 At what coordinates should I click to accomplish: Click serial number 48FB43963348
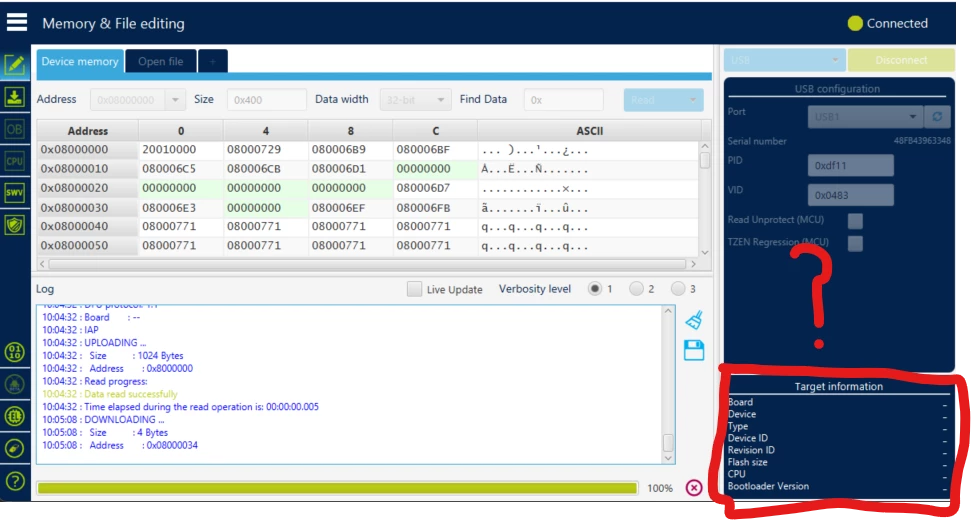tap(921, 141)
